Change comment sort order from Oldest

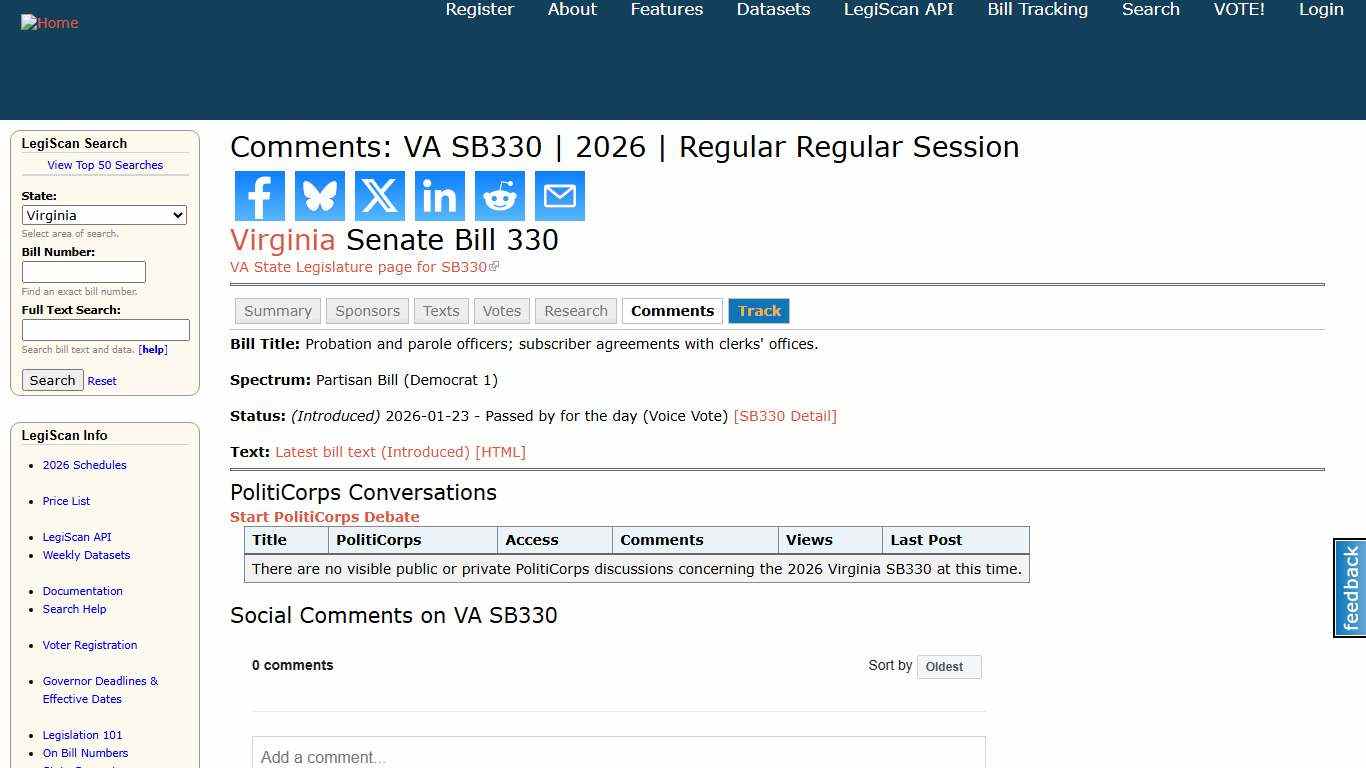948,666
